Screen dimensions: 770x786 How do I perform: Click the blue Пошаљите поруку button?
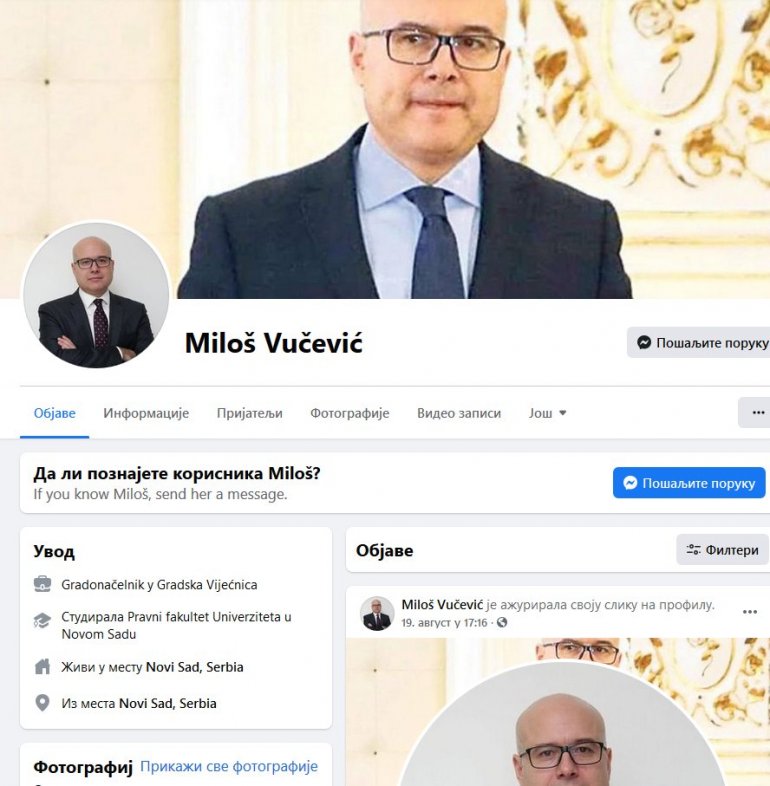click(689, 483)
